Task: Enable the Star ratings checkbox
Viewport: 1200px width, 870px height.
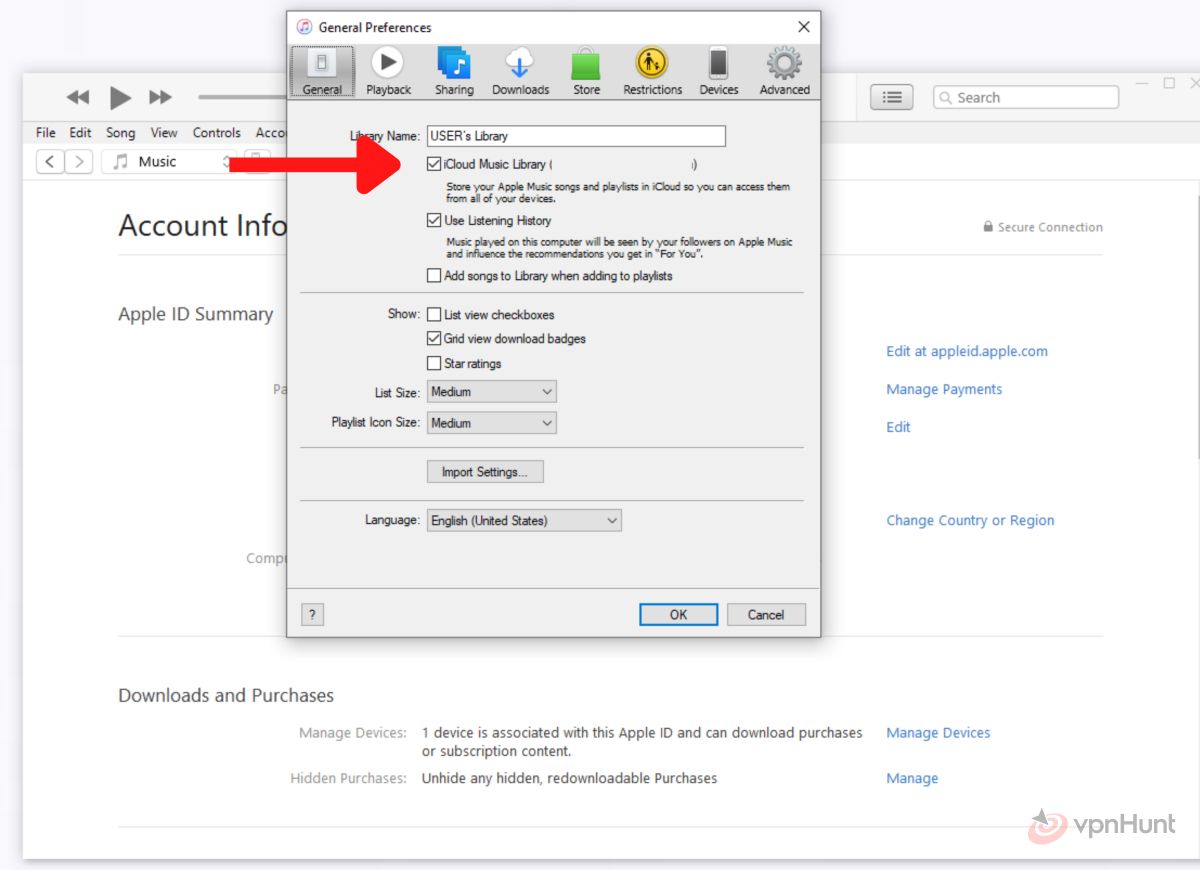Action: click(434, 363)
